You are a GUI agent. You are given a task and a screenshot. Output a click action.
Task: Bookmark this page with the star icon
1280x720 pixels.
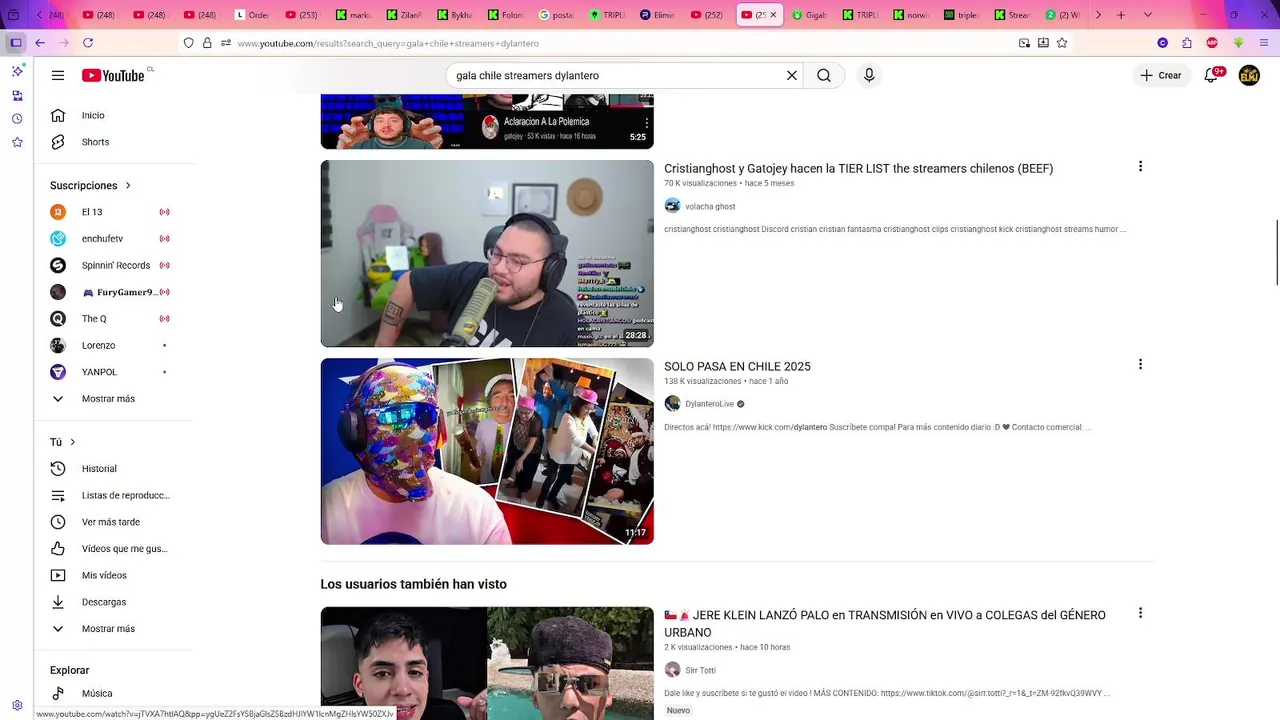pos(1062,43)
